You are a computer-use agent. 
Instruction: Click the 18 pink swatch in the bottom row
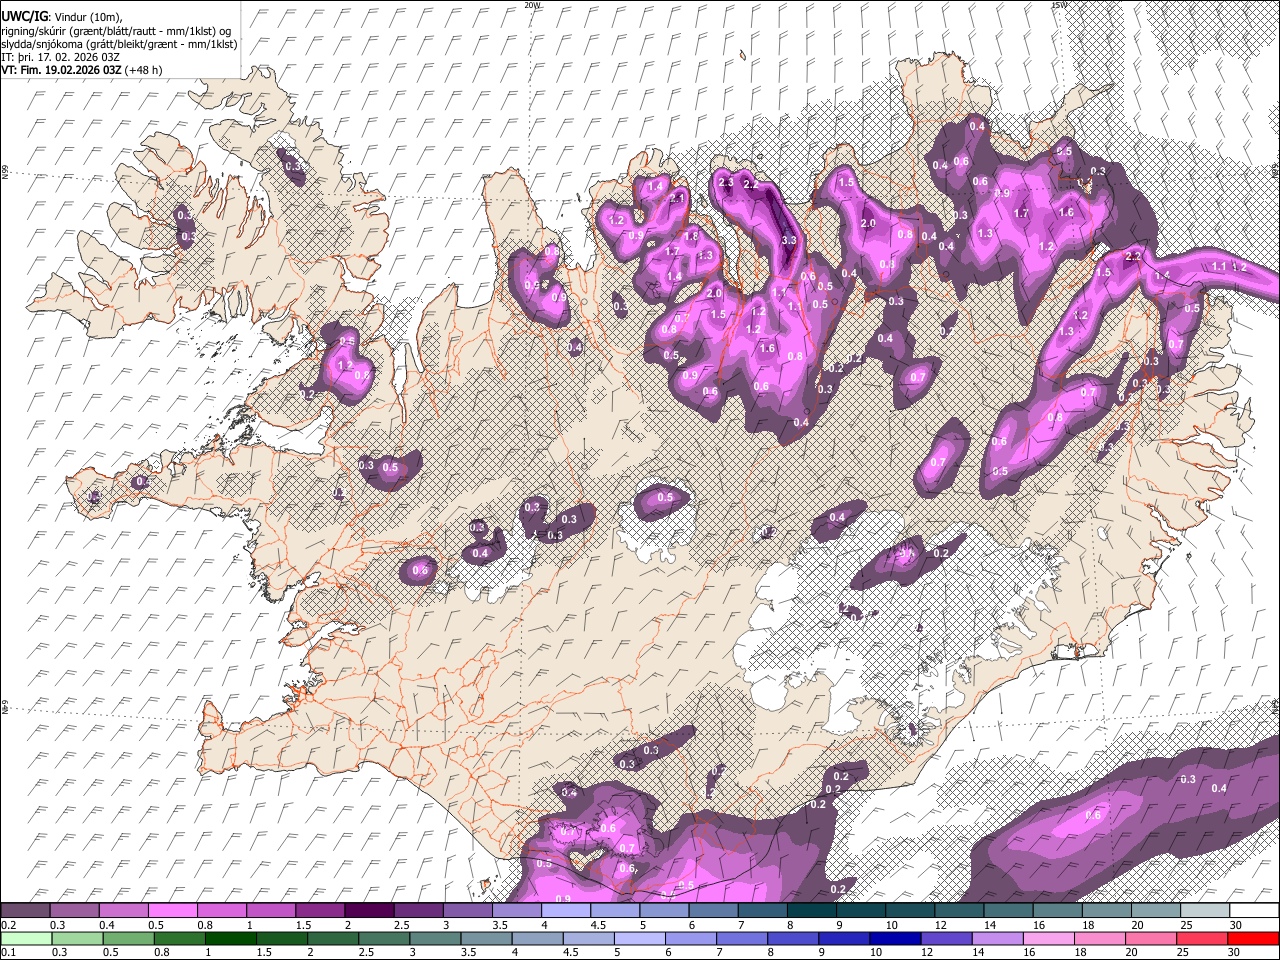pos(1100,938)
